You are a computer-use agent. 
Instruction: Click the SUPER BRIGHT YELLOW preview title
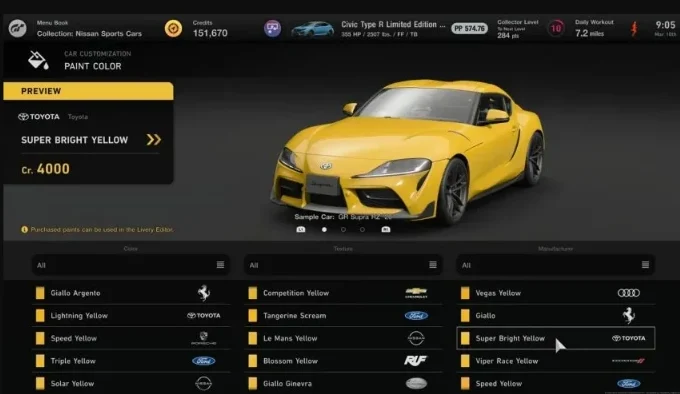click(x=75, y=140)
